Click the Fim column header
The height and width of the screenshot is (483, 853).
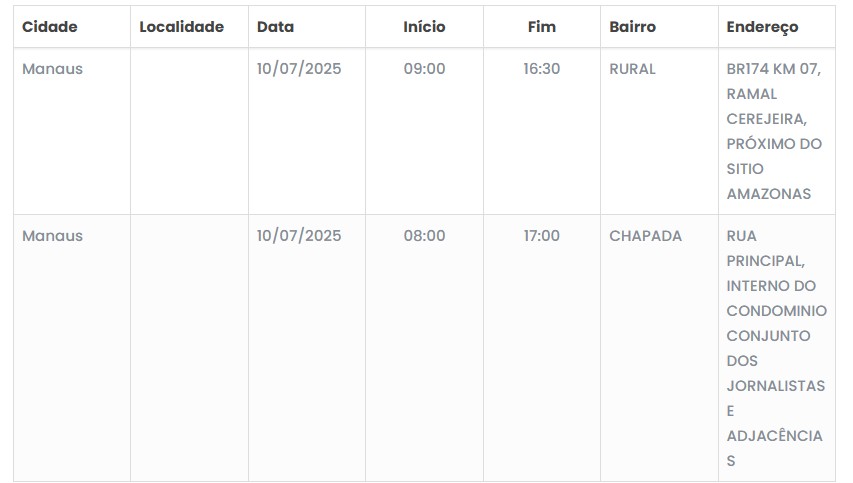click(541, 27)
